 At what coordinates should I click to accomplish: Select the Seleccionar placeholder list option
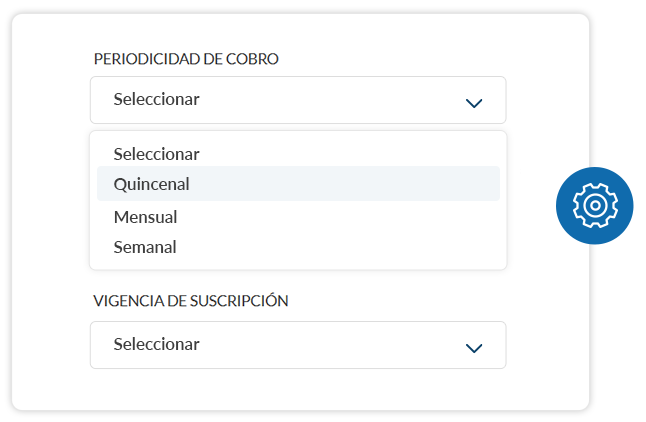157,154
